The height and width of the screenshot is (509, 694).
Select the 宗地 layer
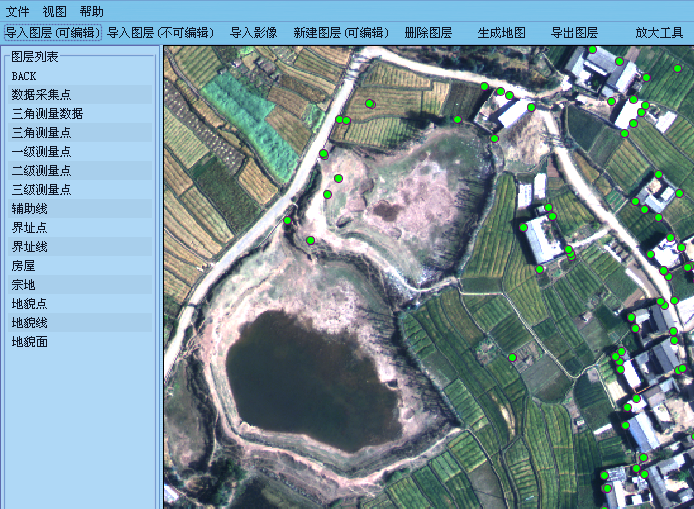click(80, 285)
